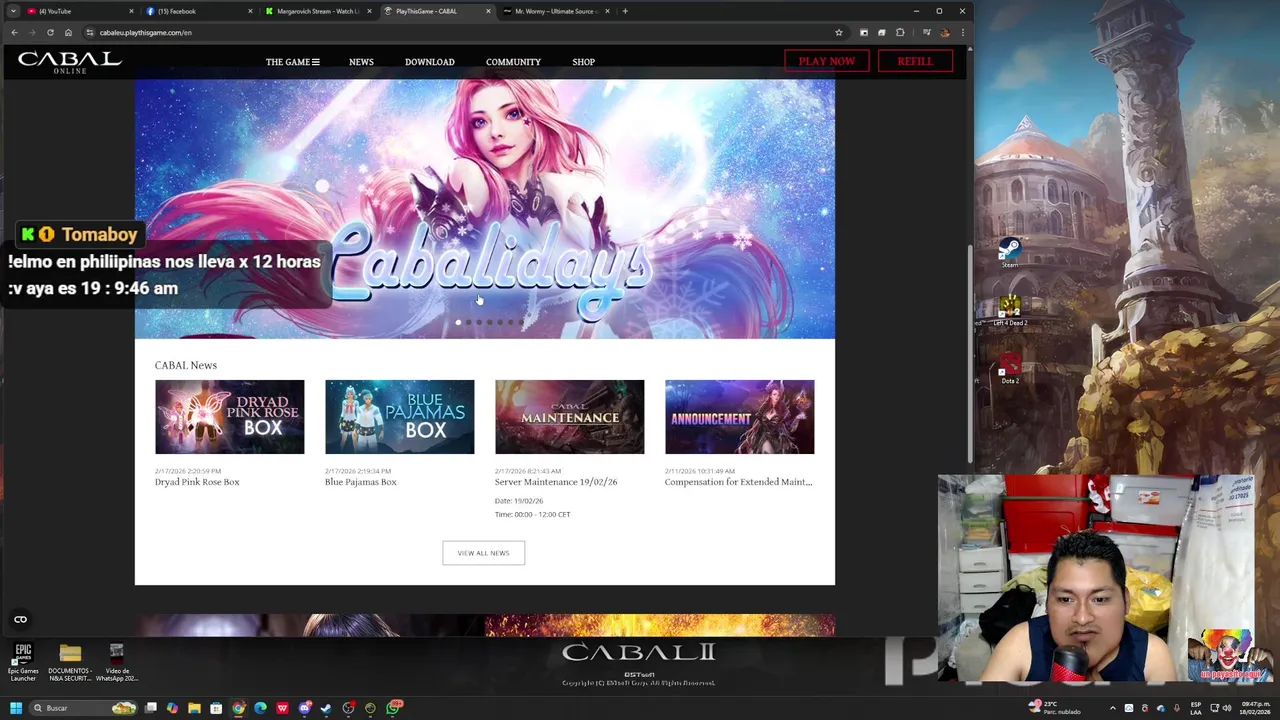Open the Epic Games Launcher desktop icon
The height and width of the screenshot is (720, 1280).
click(x=23, y=663)
